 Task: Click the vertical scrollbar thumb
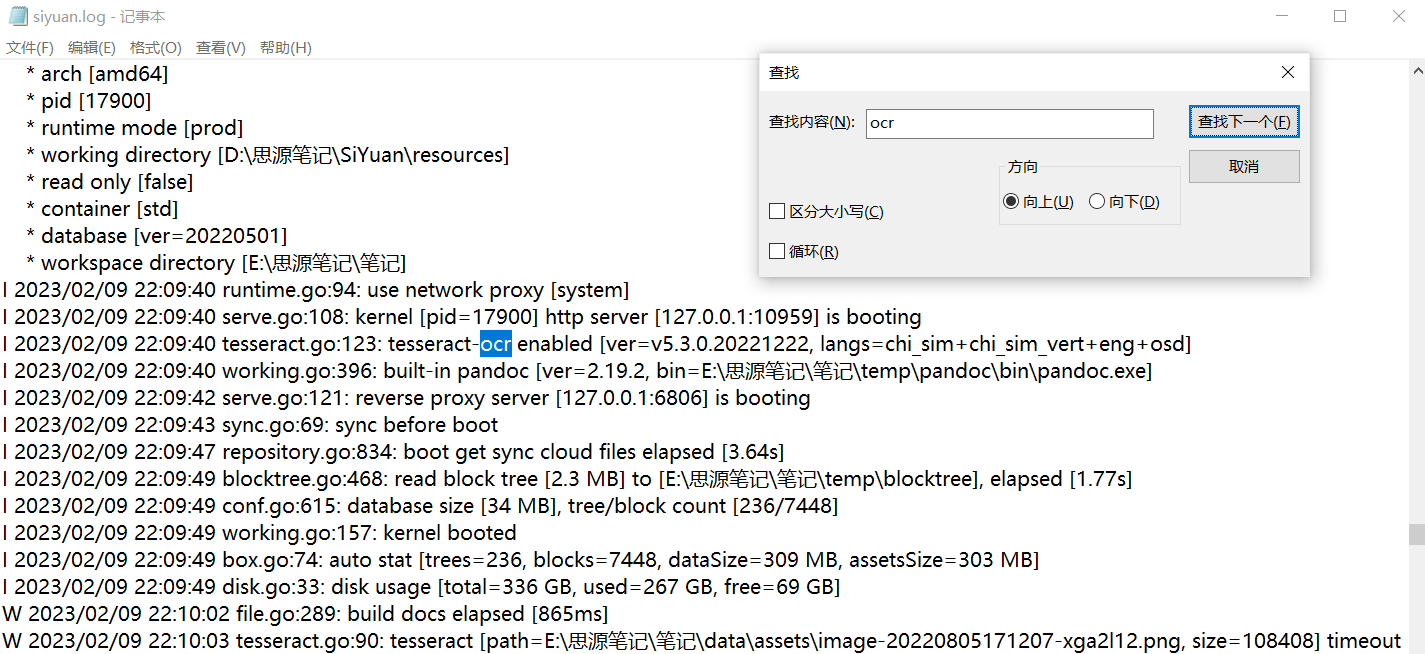[1417, 535]
